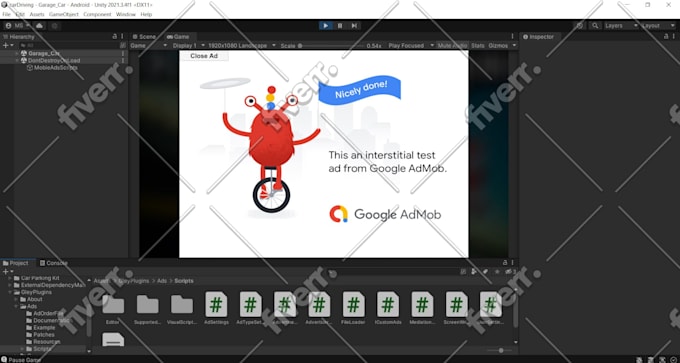Toggle Gizmos in Game view
The image size is (680, 363).
pos(498,46)
